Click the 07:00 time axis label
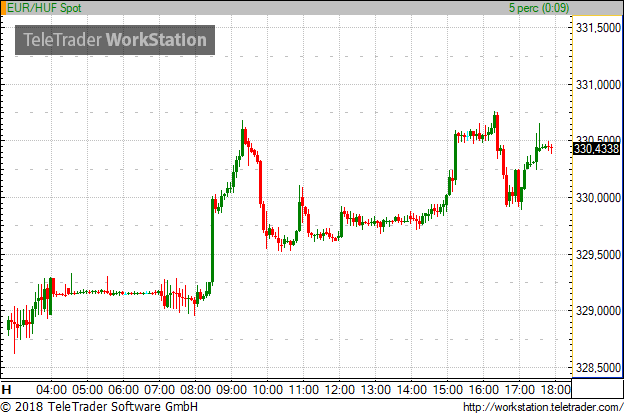This screenshot has height=416, width=624. pyautogui.click(x=159, y=389)
